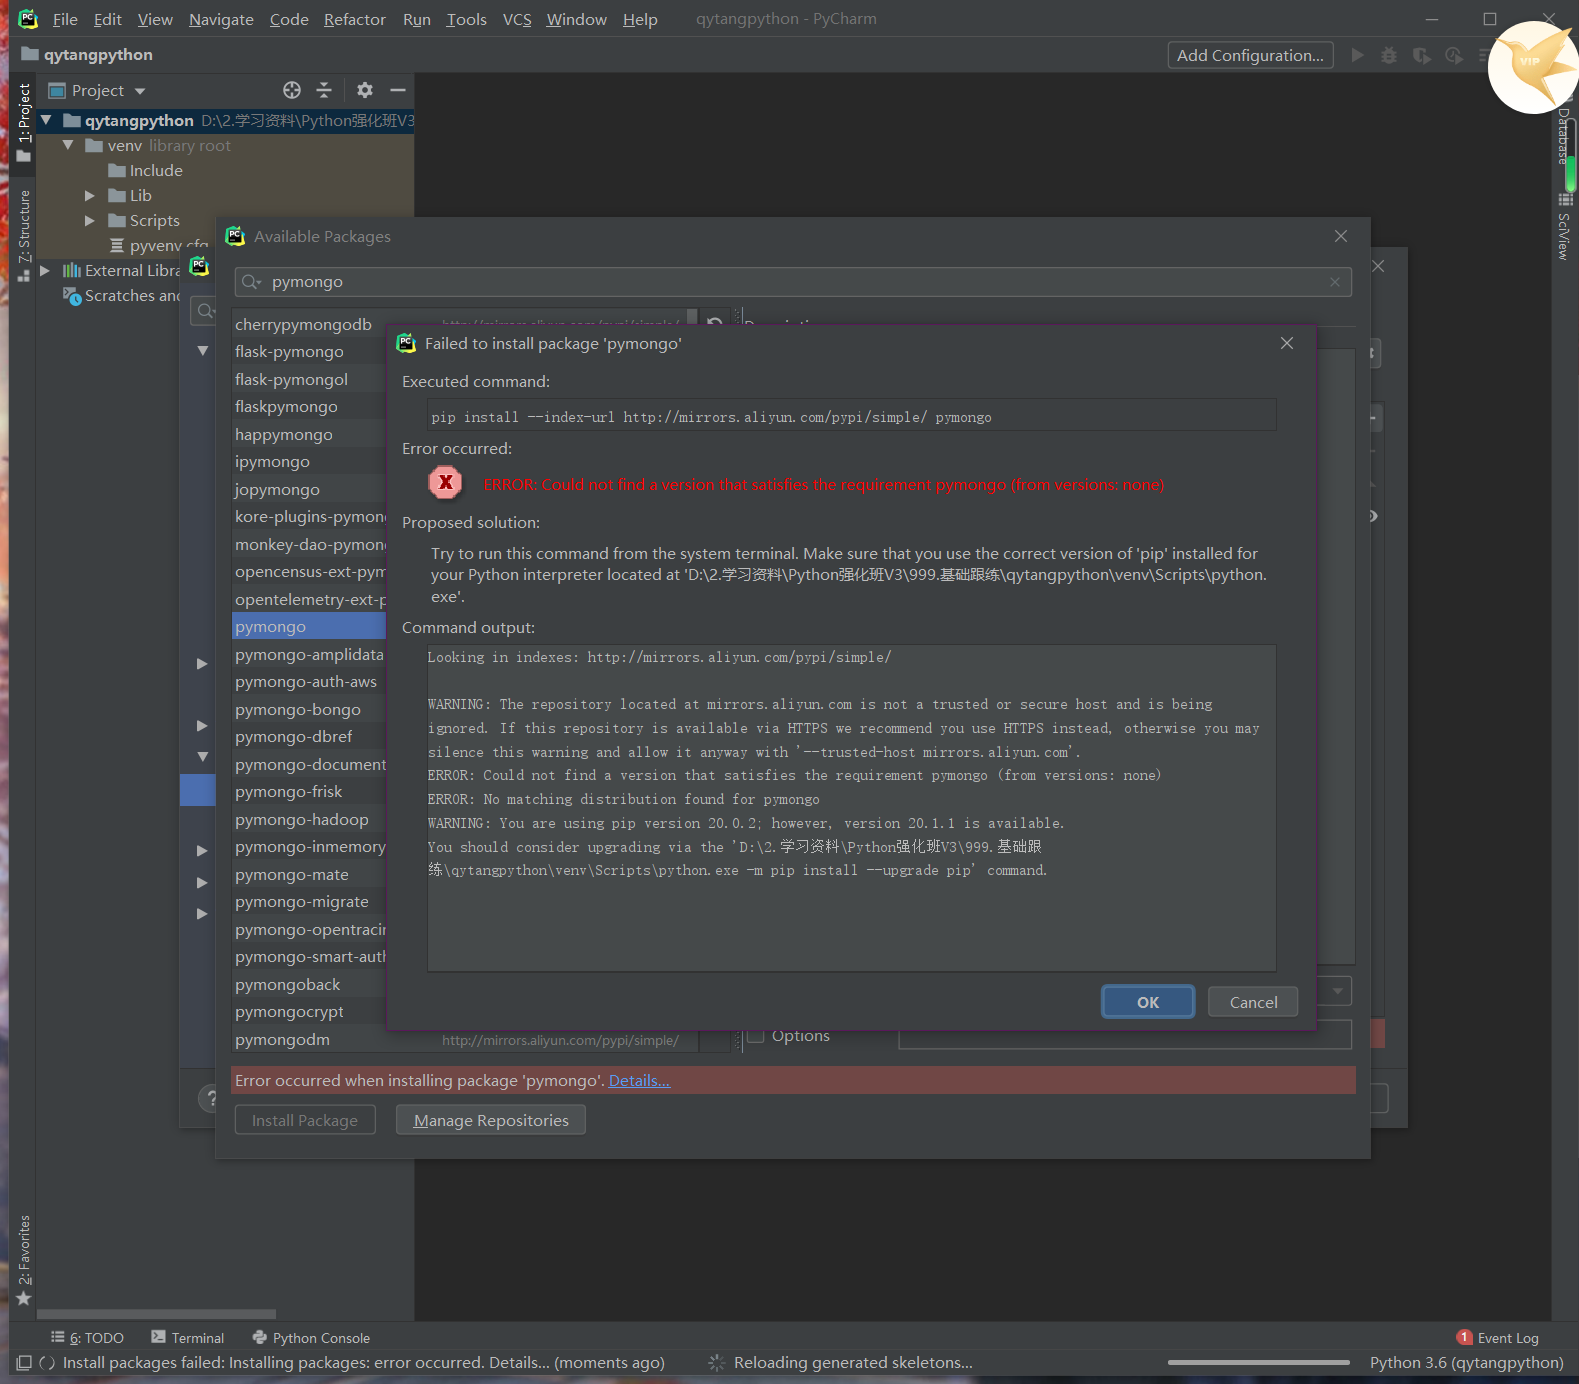Reload the package list with refresh icon
This screenshot has height=1384, width=1579.
click(714, 323)
